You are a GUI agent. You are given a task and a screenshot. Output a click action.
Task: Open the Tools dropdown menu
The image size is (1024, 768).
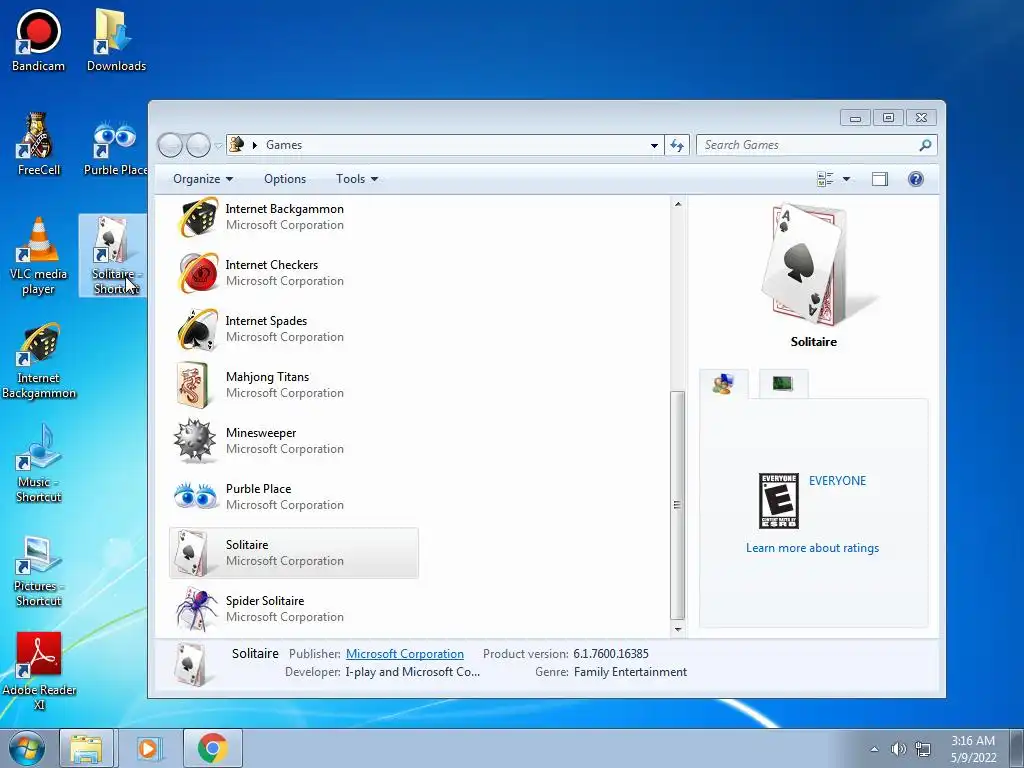pos(357,179)
